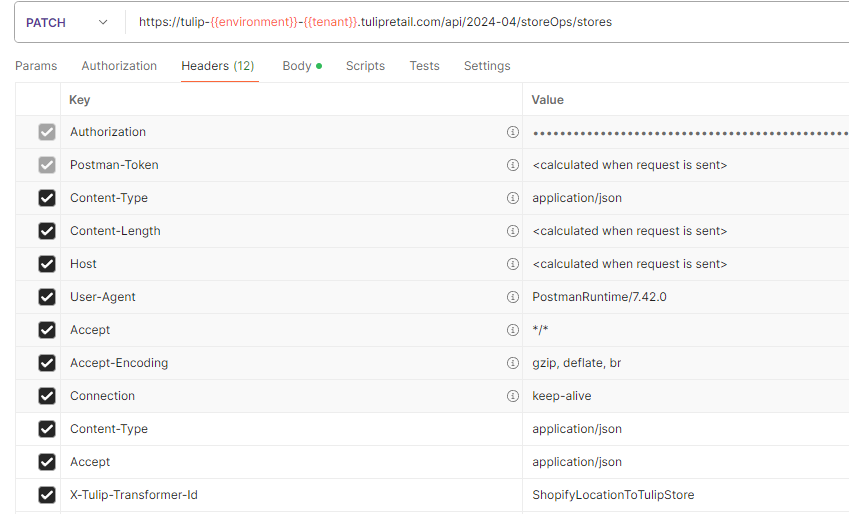Toggle the Accept-Encoding header checkbox
The height and width of the screenshot is (514, 849).
[47, 363]
